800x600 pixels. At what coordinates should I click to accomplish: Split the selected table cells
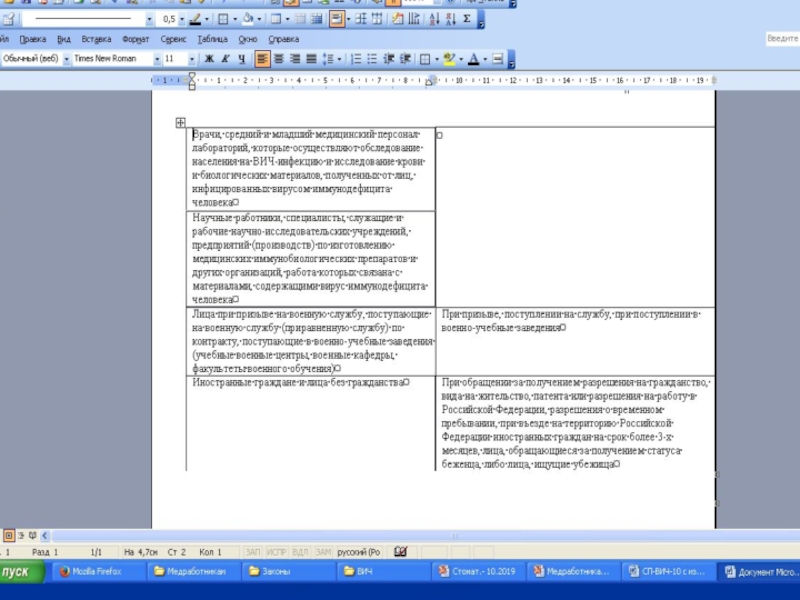pyautogui.click(x=316, y=19)
